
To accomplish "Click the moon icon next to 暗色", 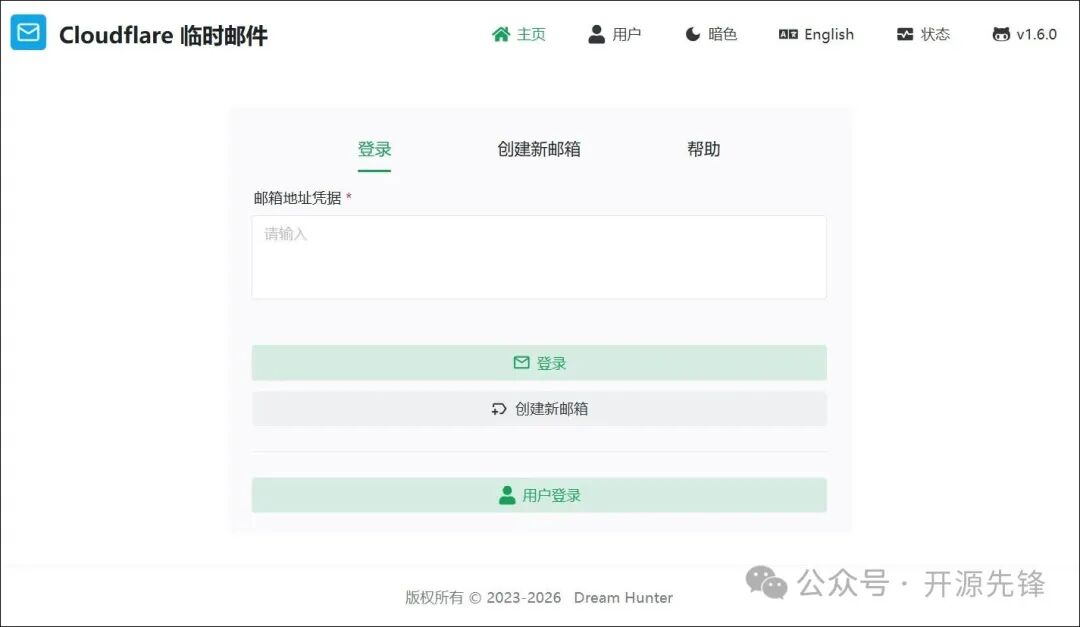I will point(691,33).
